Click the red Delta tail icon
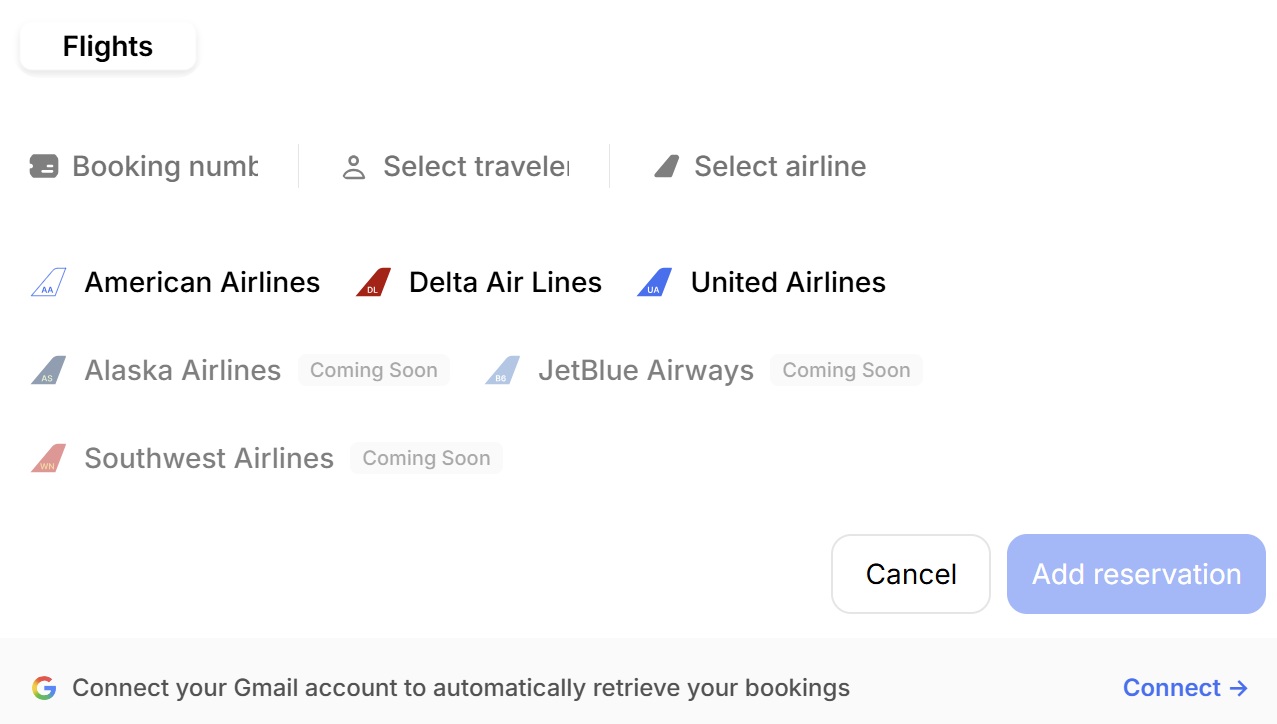 tap(373, 283)
